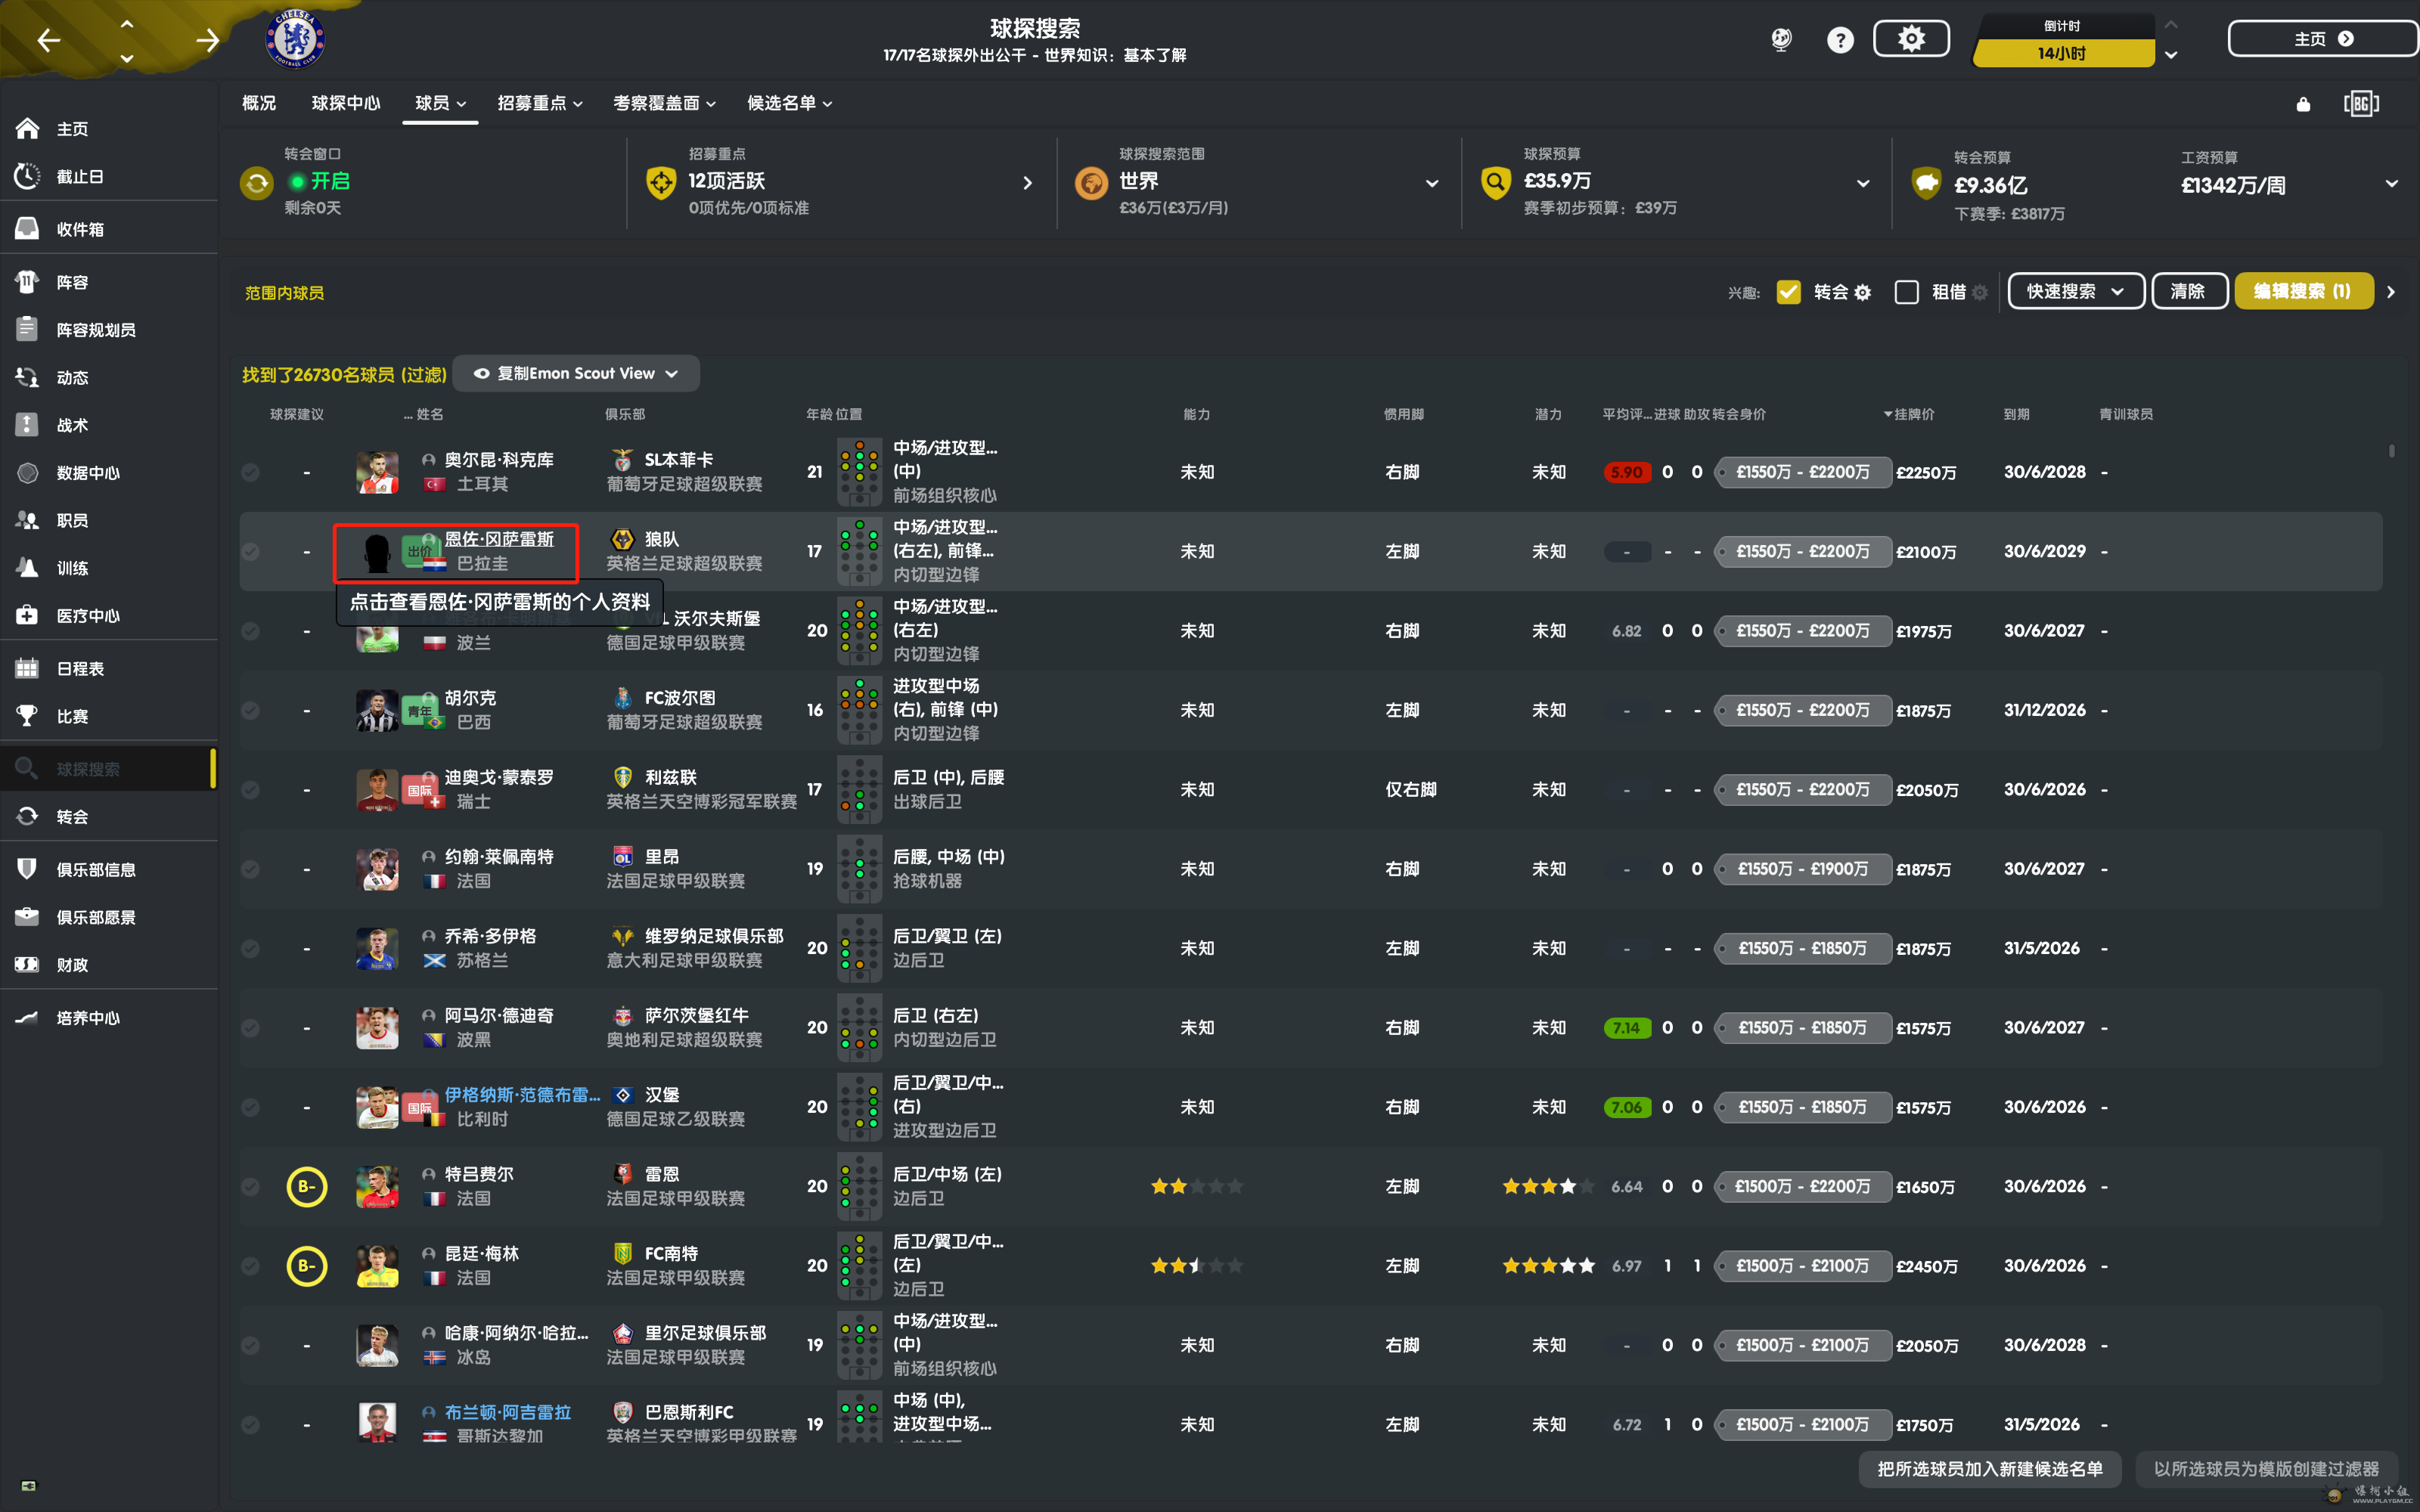The height and width of the screenshot is (1512, 2420).
Task: Click 特吕费尔's potential star rating
Action: click(x=1547, y=1186)
